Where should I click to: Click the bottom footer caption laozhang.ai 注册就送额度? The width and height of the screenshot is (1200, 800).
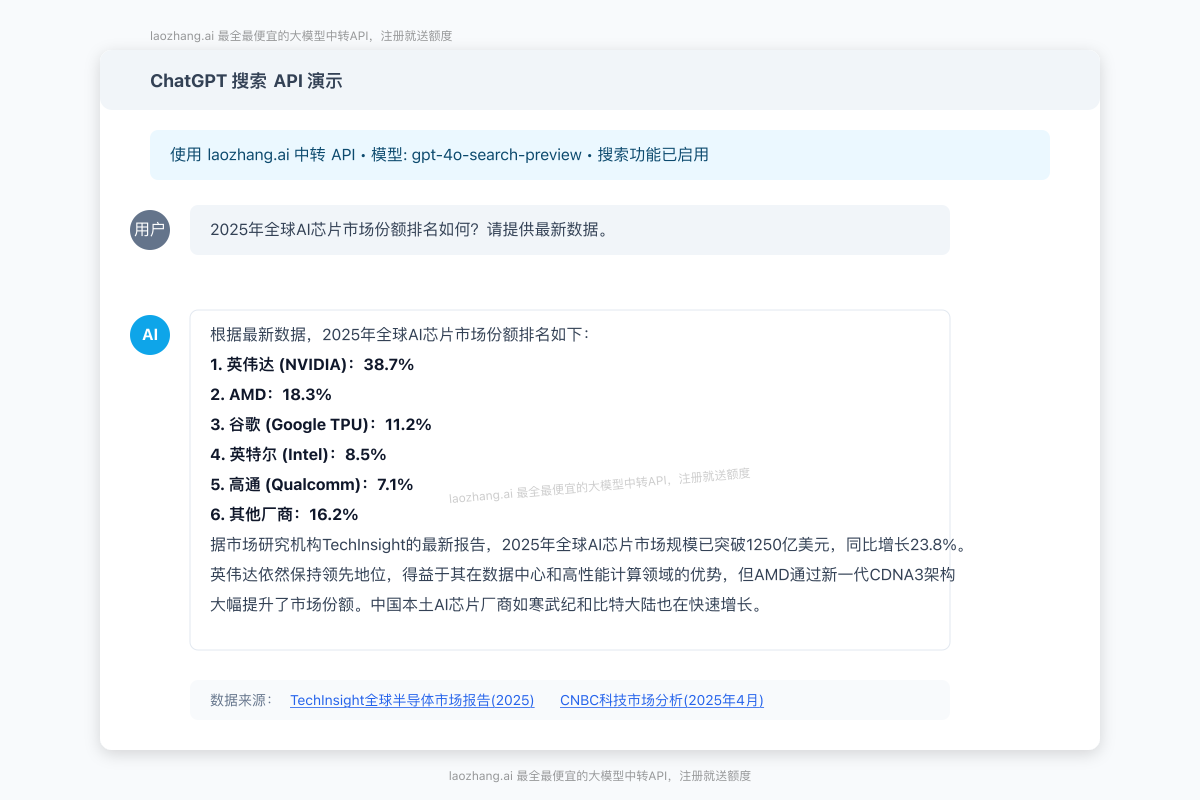pos(600,776)
